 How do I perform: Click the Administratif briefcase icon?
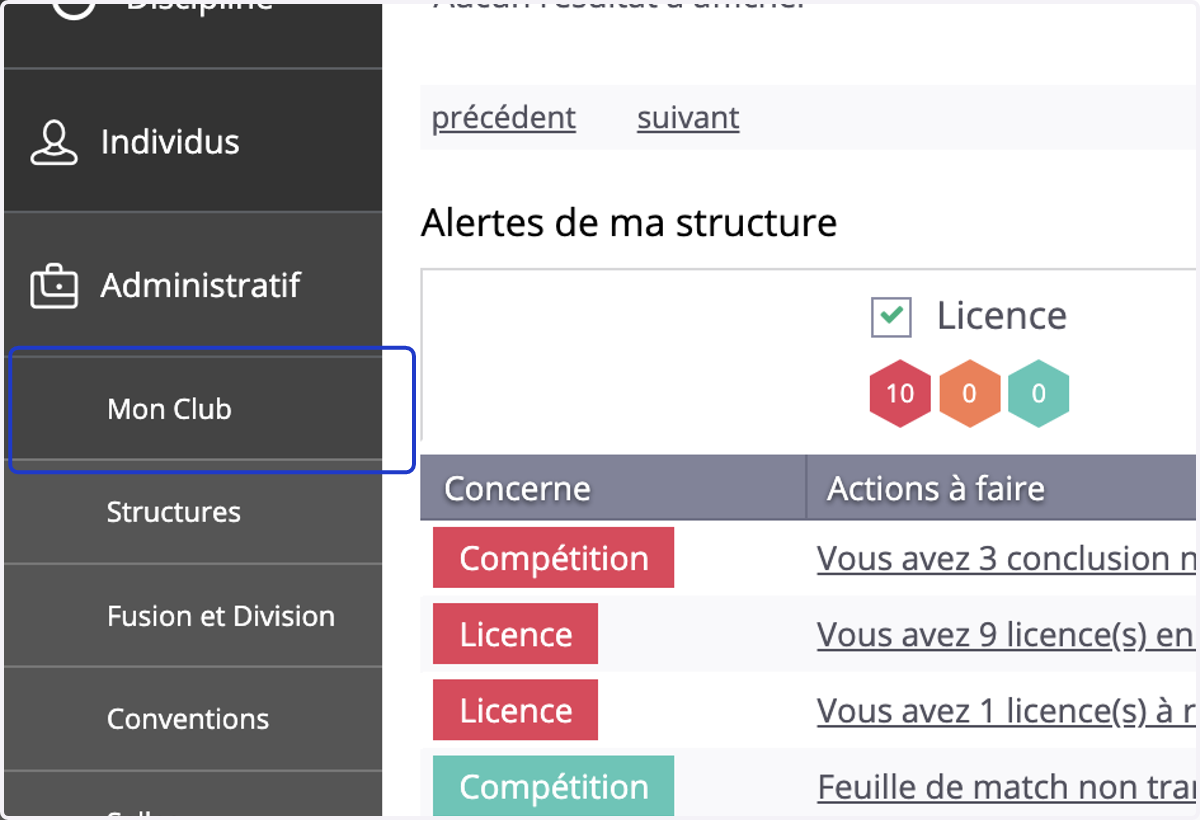[x=54, y=285]
